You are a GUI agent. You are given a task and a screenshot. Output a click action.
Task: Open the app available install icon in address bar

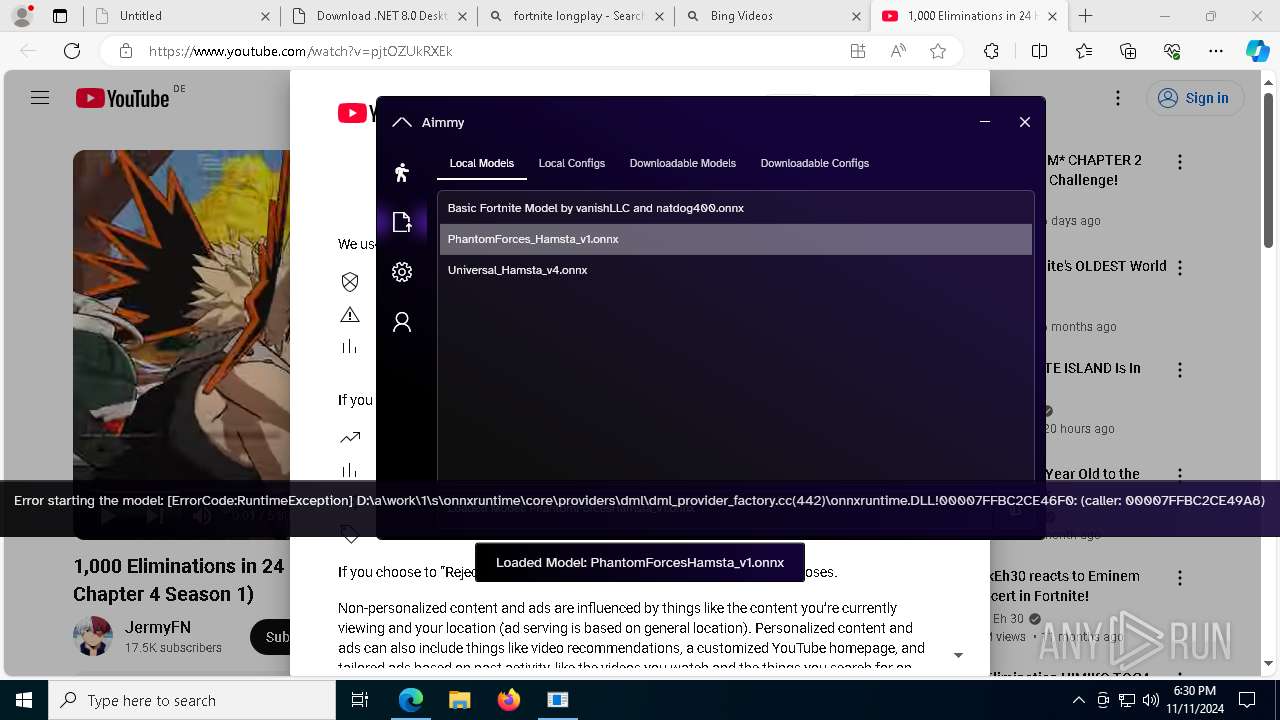pyautogui.click(x=857, y=51)
